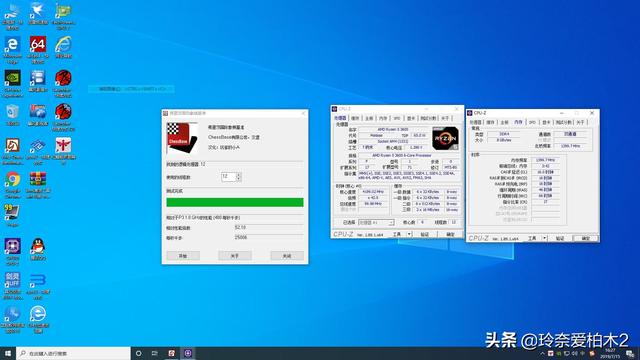
Task: Open 工具 dropdown arrow in memory CPU-Z window
Action: coord(544,238)
